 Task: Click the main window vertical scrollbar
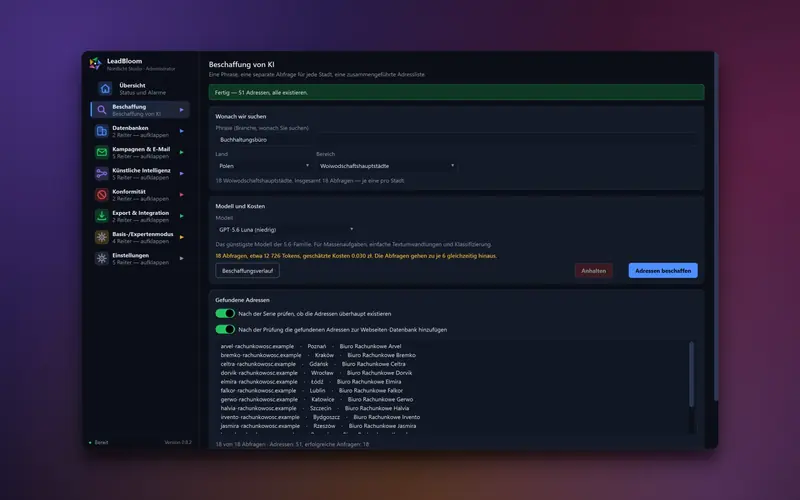(x=716, y=227)
